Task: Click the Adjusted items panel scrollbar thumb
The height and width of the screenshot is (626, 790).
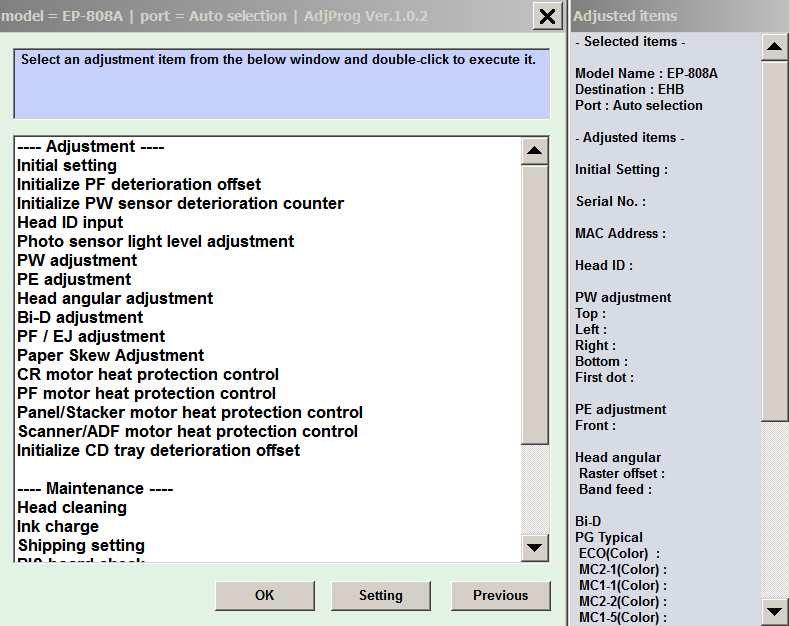Action: [774, 240]
